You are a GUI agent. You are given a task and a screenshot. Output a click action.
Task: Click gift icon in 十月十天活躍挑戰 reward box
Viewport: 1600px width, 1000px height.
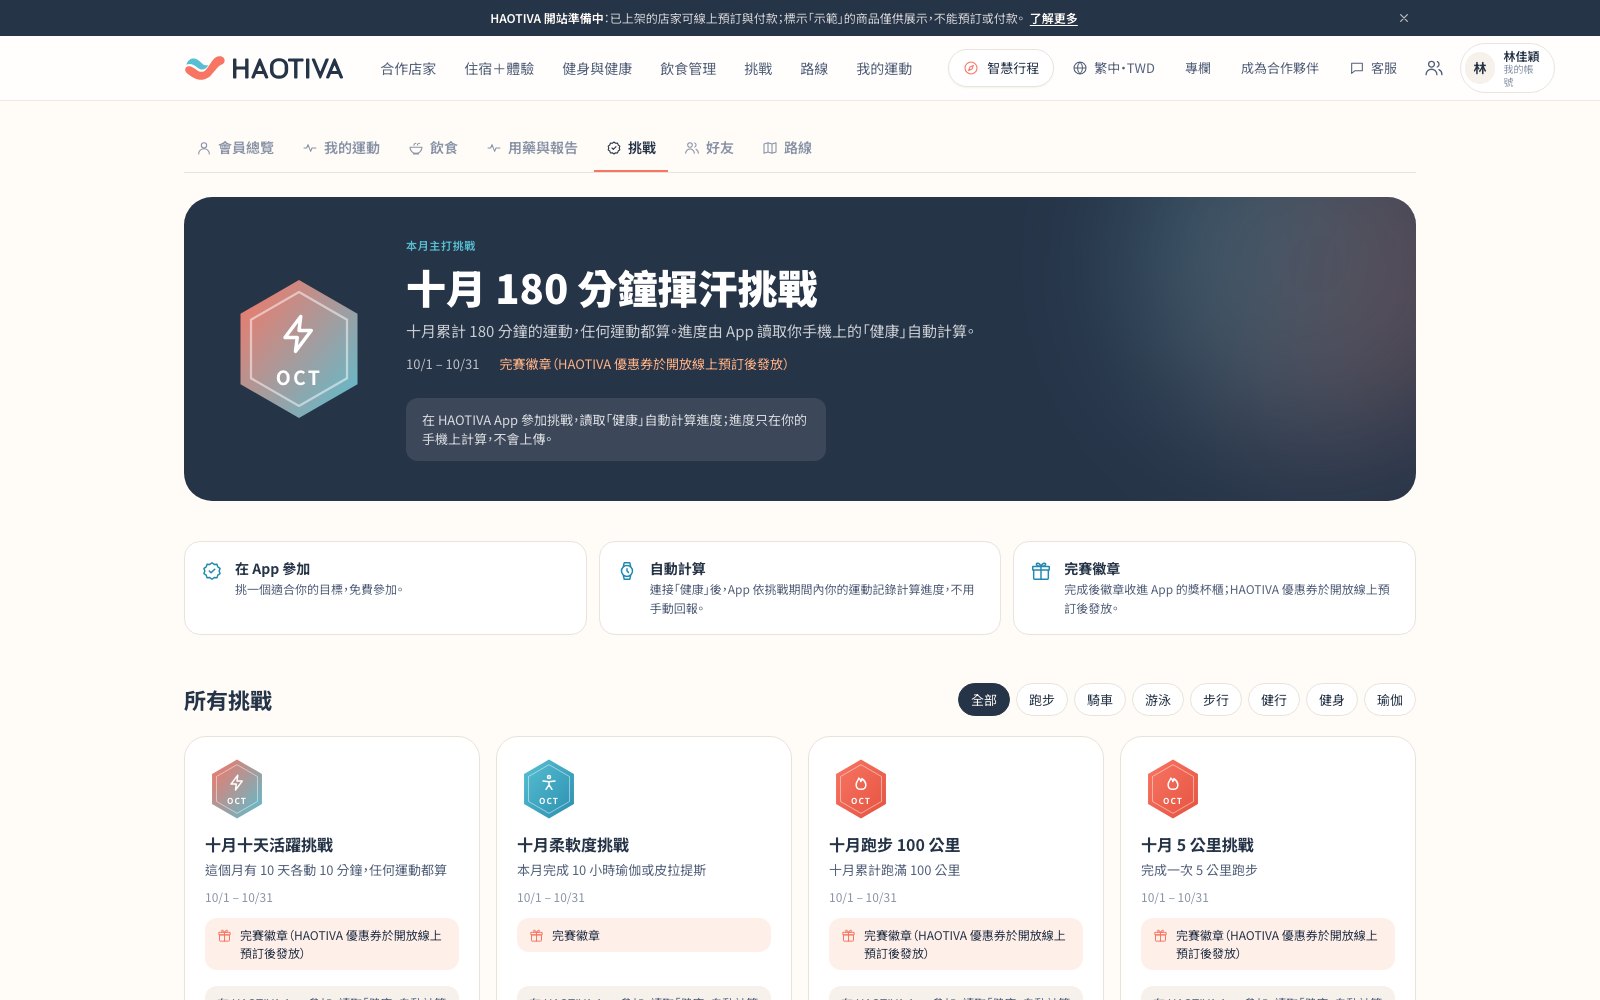224,936
